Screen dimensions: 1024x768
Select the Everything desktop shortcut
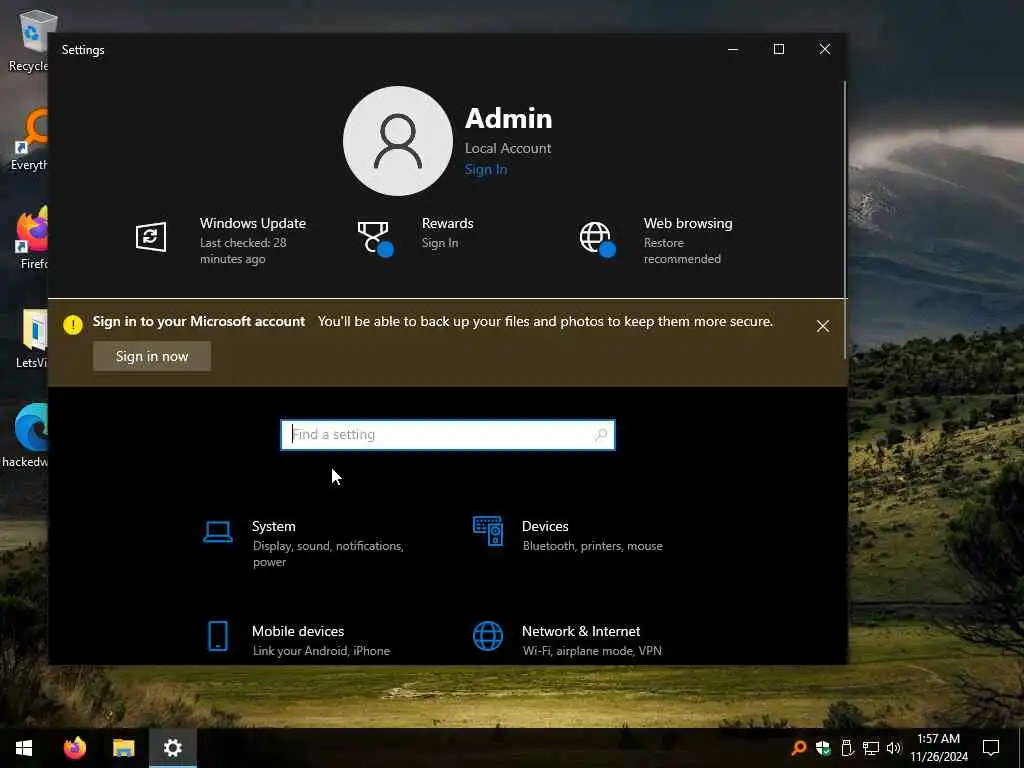(x=29, y=140)
